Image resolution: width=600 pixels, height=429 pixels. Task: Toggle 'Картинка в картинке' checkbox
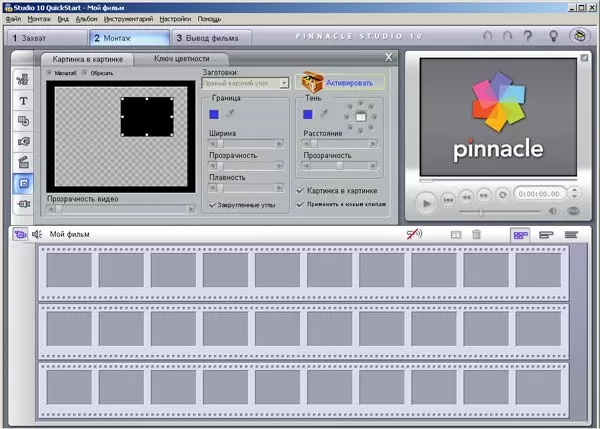click(301, 190)
